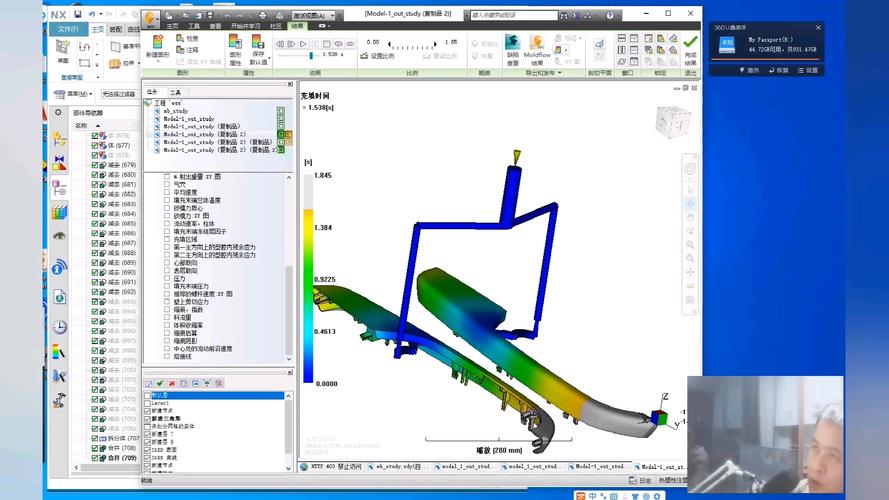Click the Moldflow application menu button
The height and width of the screenshot is (500, 889).
point(150,18)
